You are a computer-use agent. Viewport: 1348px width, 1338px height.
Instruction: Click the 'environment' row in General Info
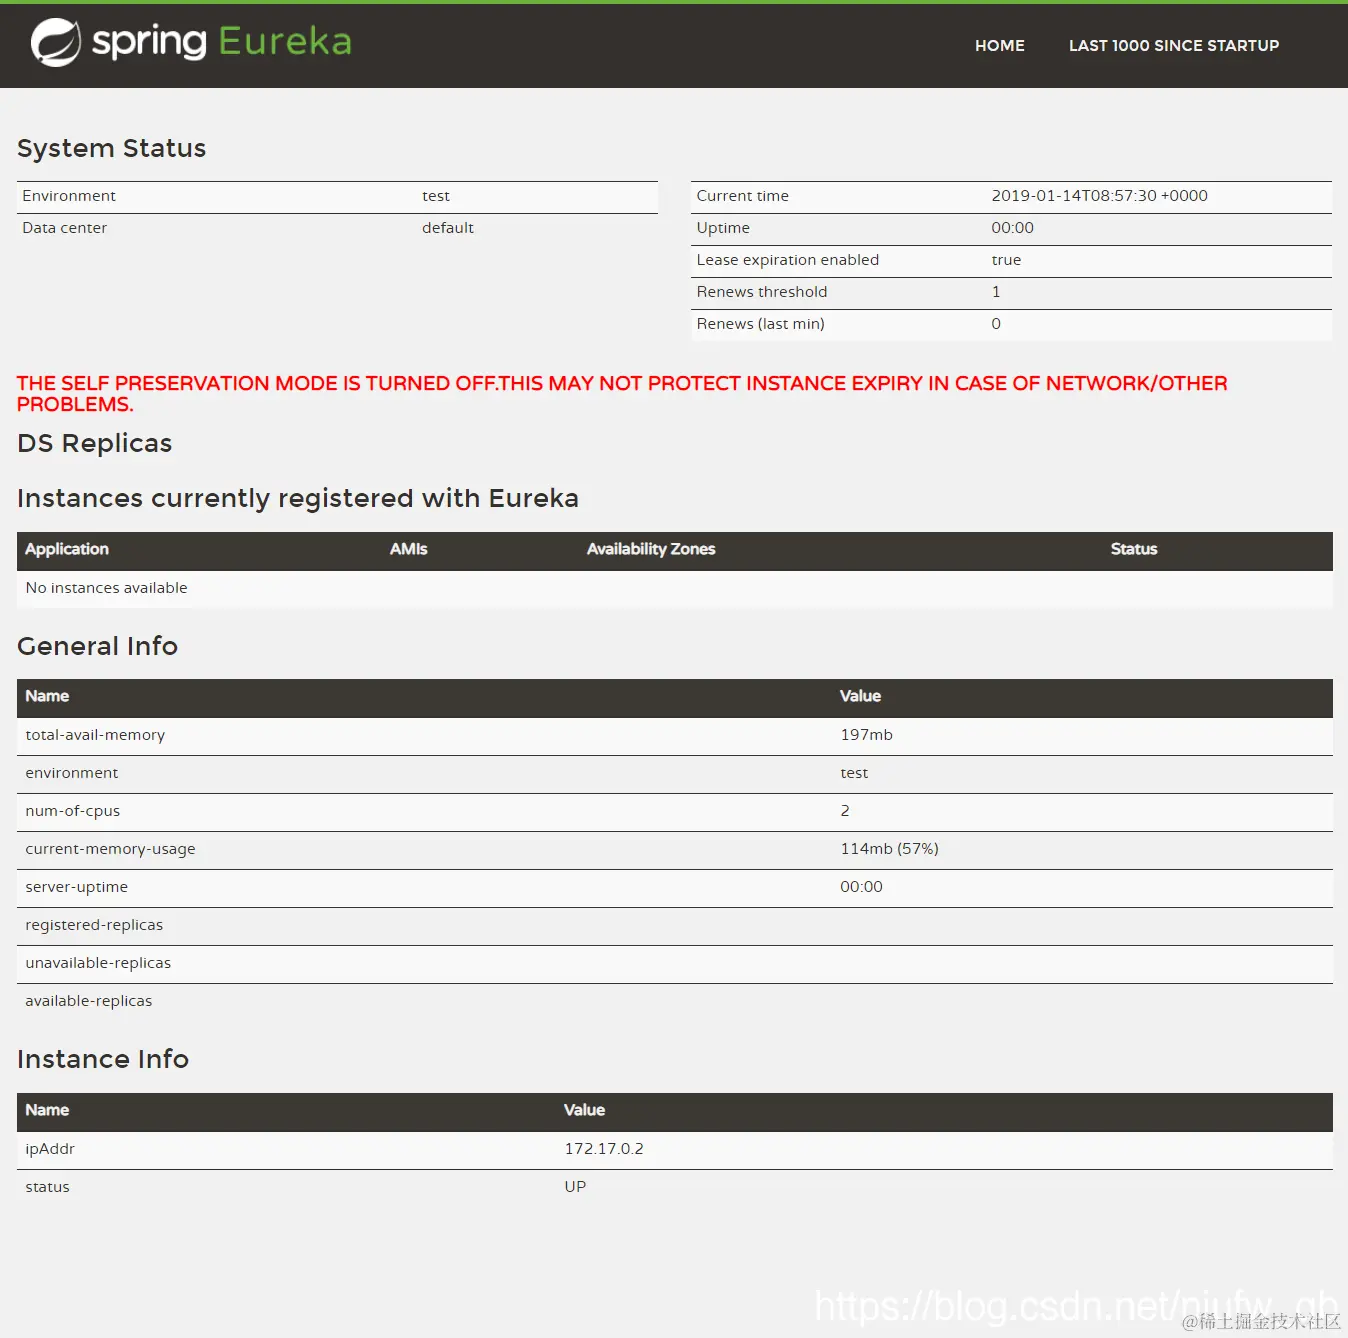coord(675,773)
